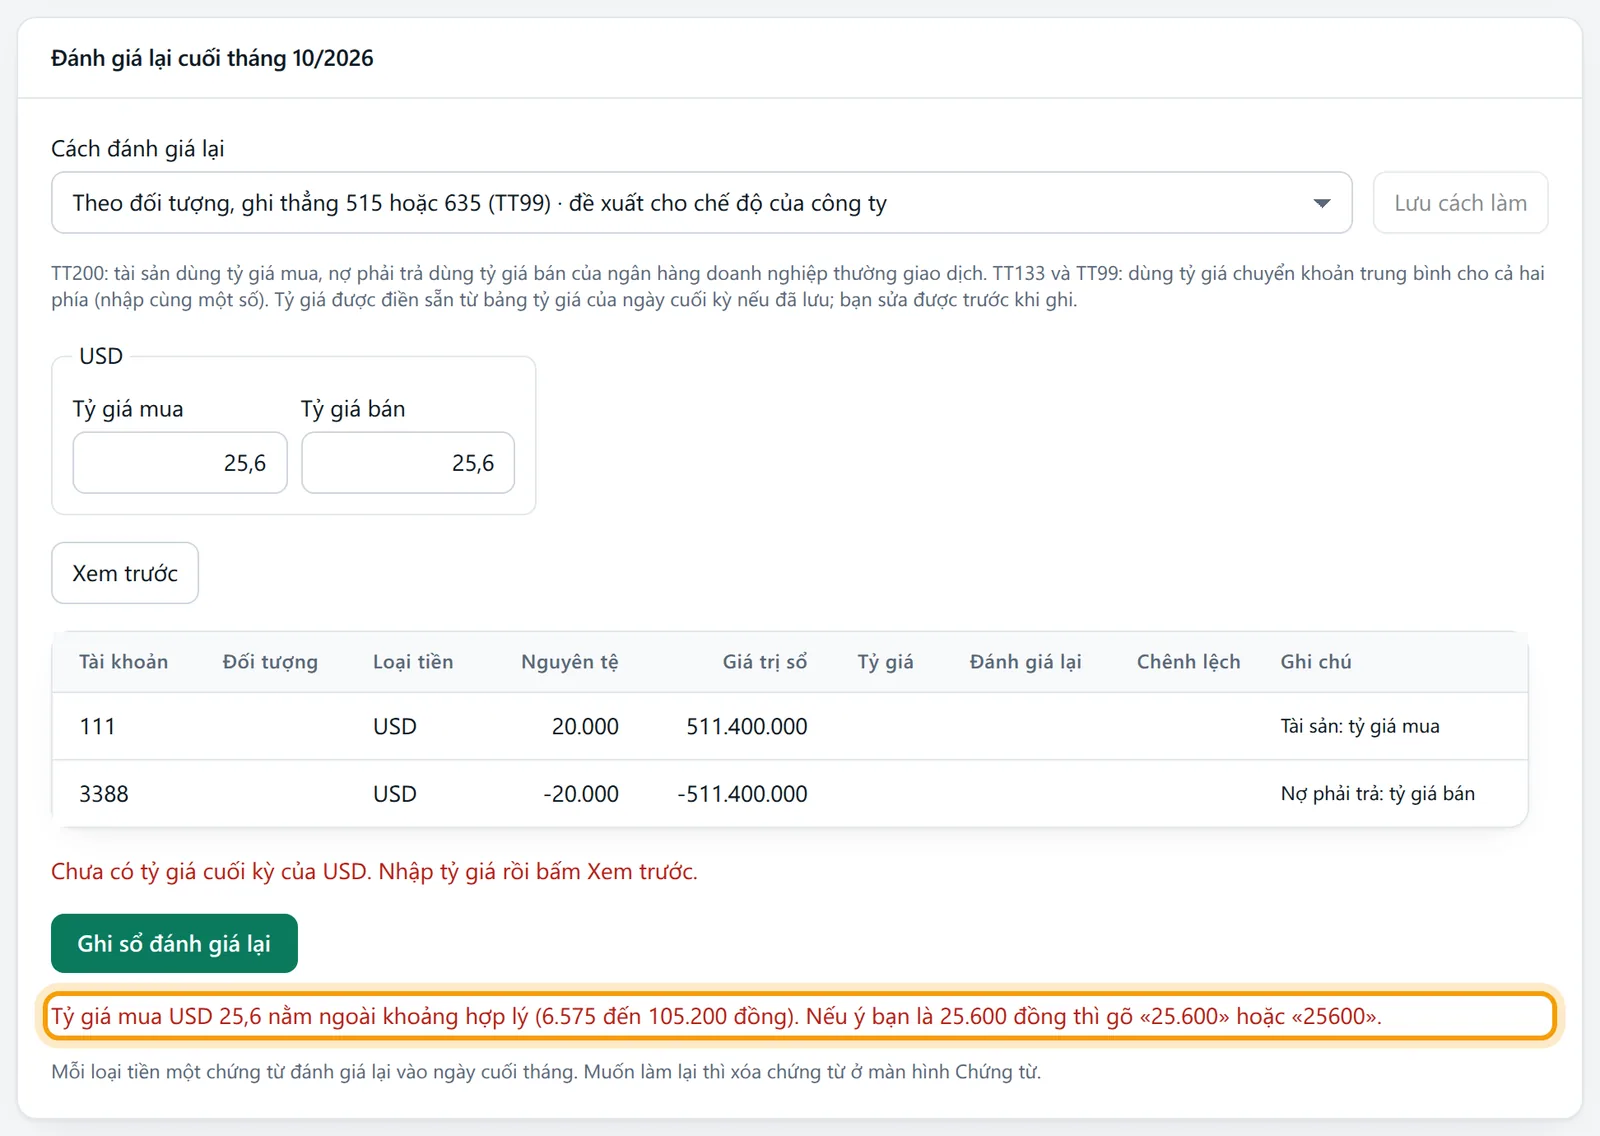
Task: Select the Chênh lệch column header
Action: click(x=1188, y=662)
